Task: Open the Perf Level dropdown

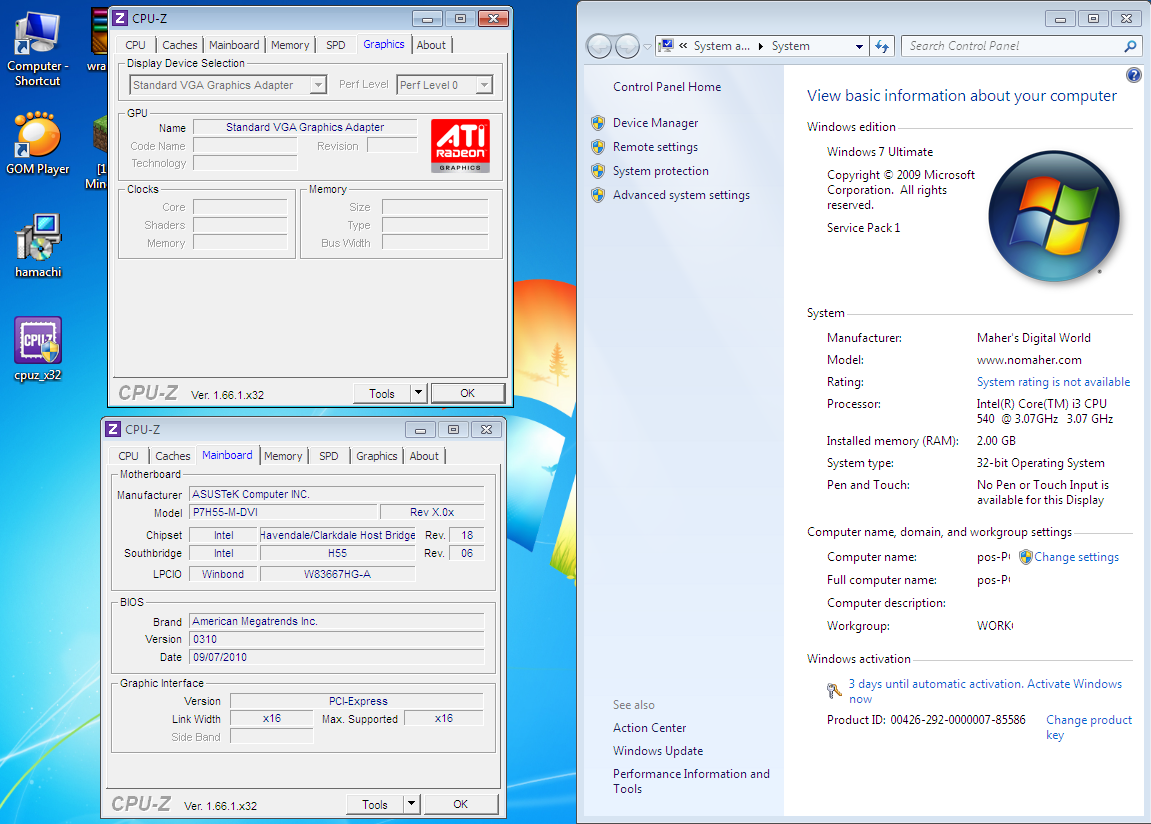Action: [x=484, y=85]
